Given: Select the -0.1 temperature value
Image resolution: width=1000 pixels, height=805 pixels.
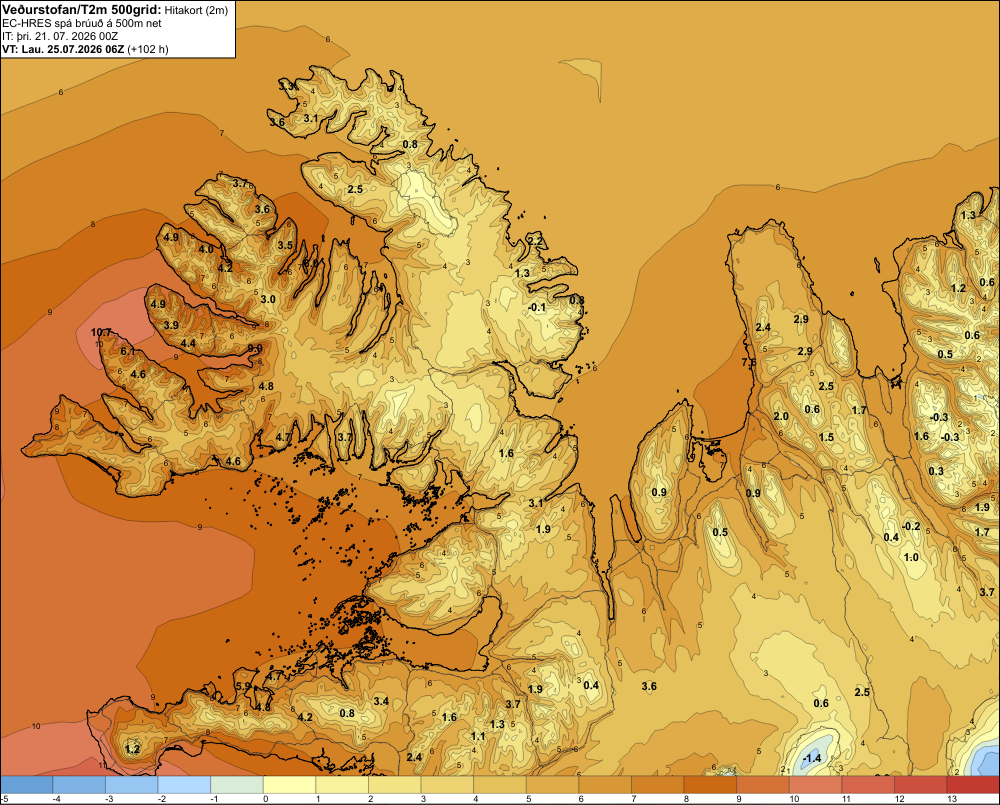Looking at the screenshot, I should (537, 307).
